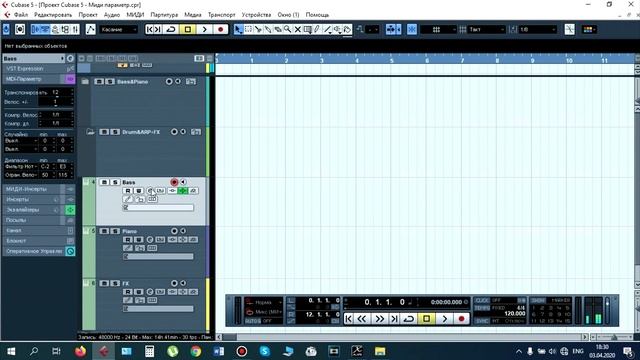The width and height of the screenshot is (640, 360).
Task: Select the Zoom magnifier tool
Action: pos(287,29)
